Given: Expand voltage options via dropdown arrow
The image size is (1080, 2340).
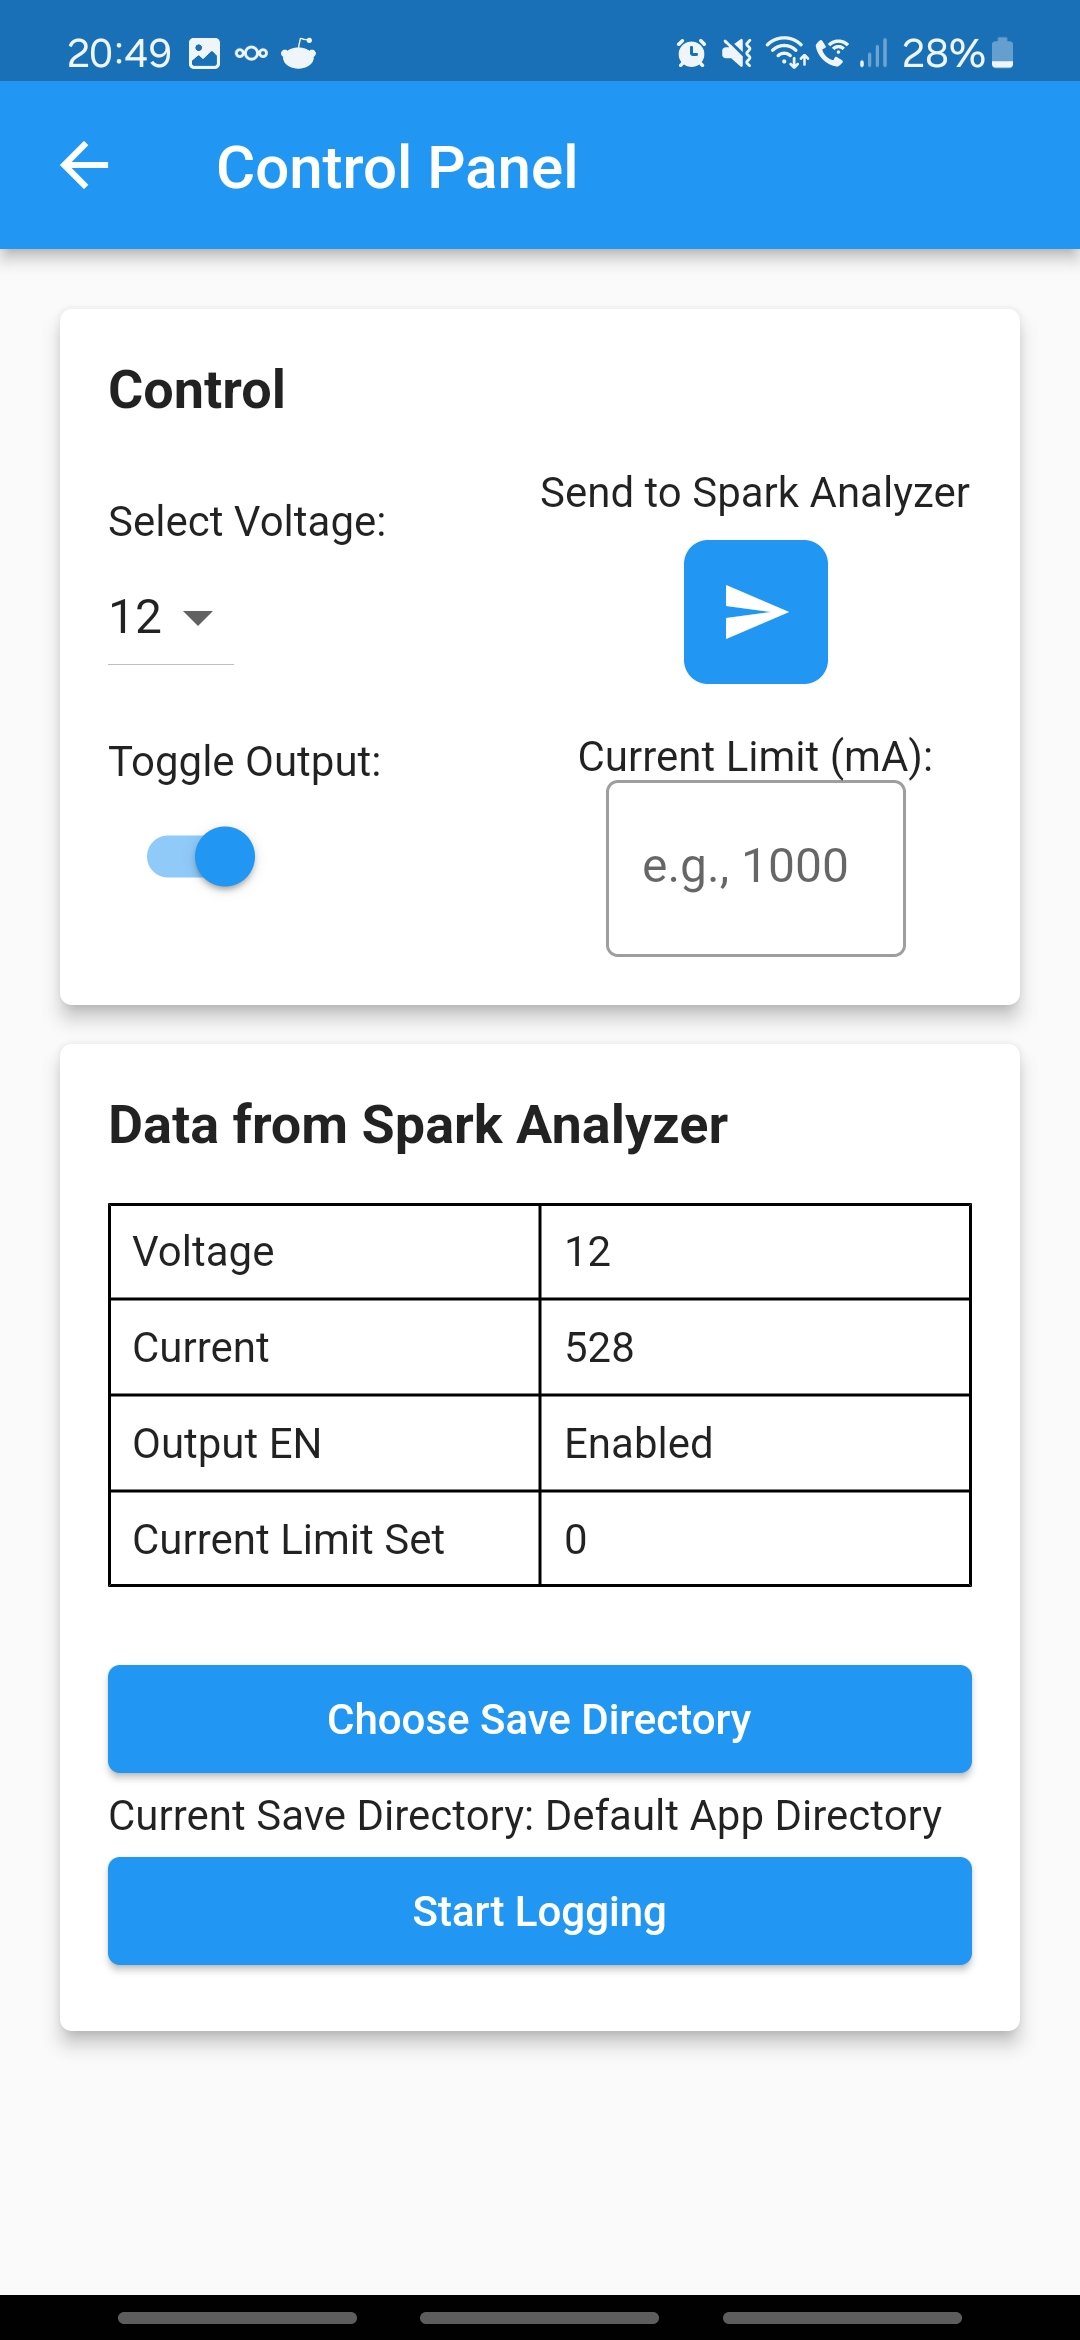Looking at the screenshot, I should (x=199, y=617).
